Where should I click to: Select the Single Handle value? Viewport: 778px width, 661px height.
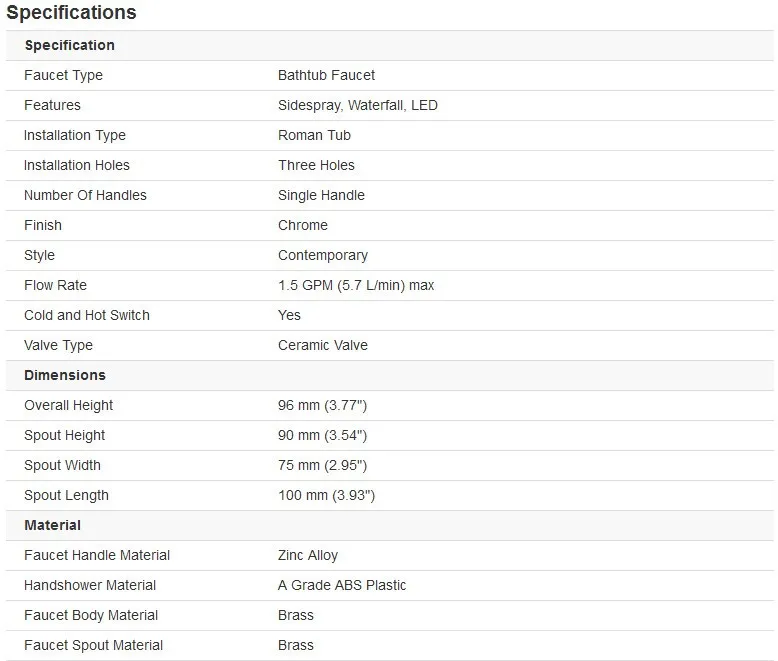(x=322, y=196)
